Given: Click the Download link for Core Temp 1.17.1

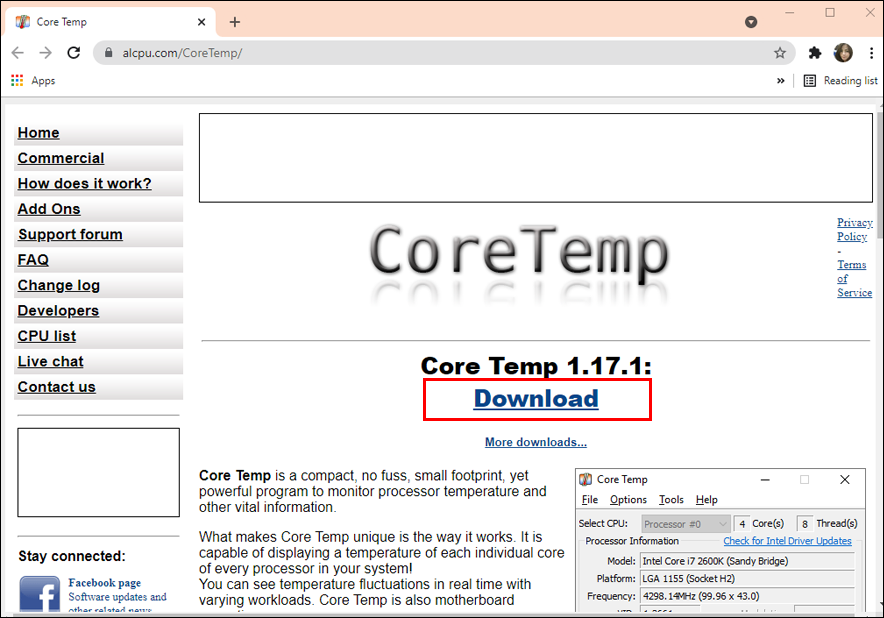Looking at the screenshot, I should [536, 399].
